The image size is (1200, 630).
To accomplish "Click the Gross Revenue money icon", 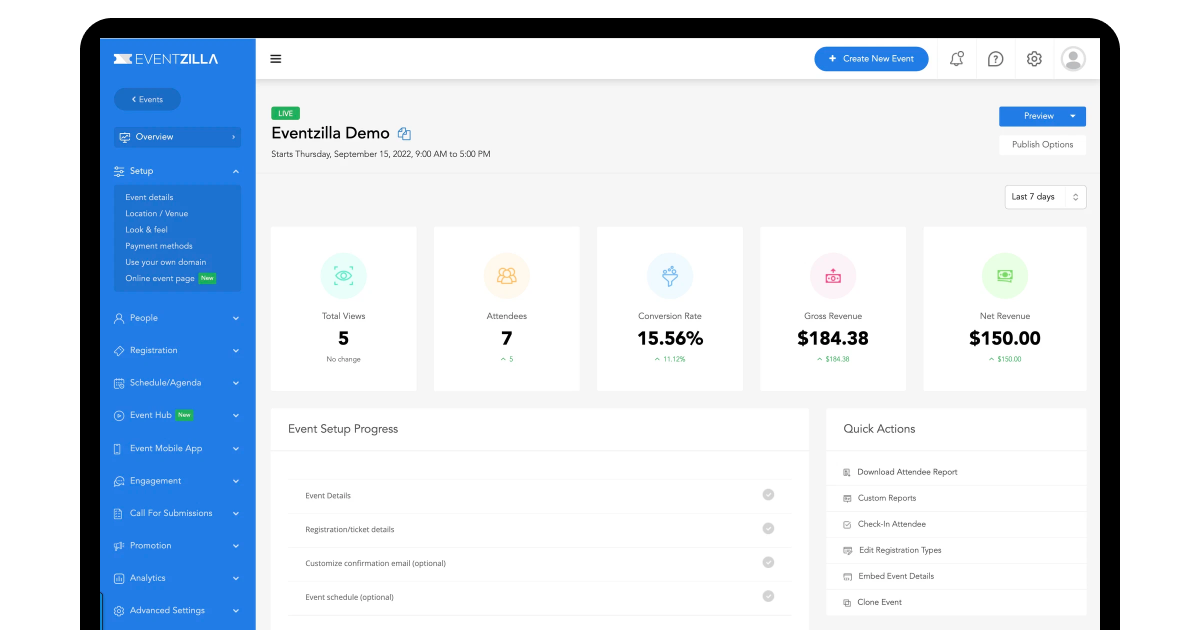I will (x=833, y=276).
